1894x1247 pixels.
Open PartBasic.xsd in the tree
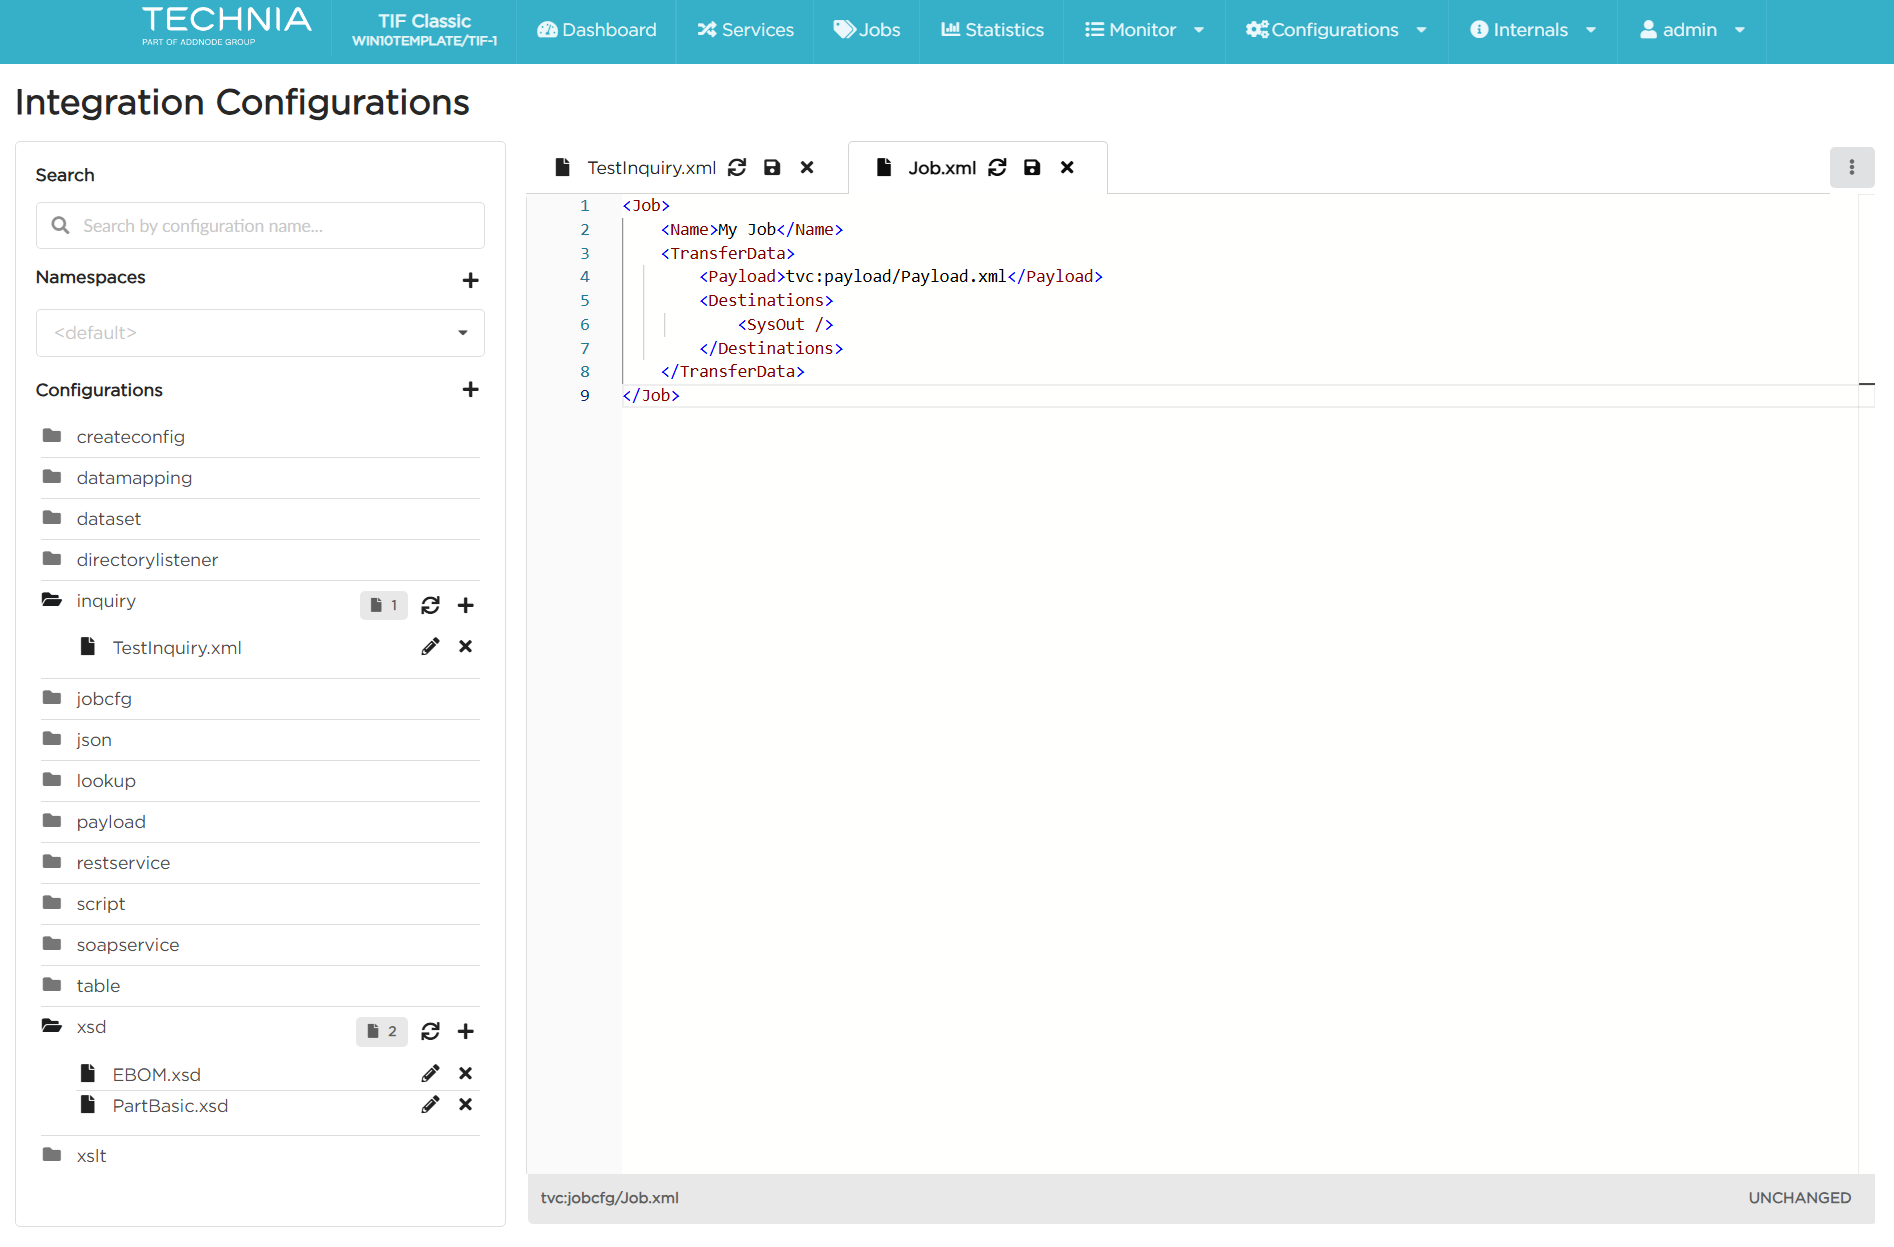coord(170,1105)
